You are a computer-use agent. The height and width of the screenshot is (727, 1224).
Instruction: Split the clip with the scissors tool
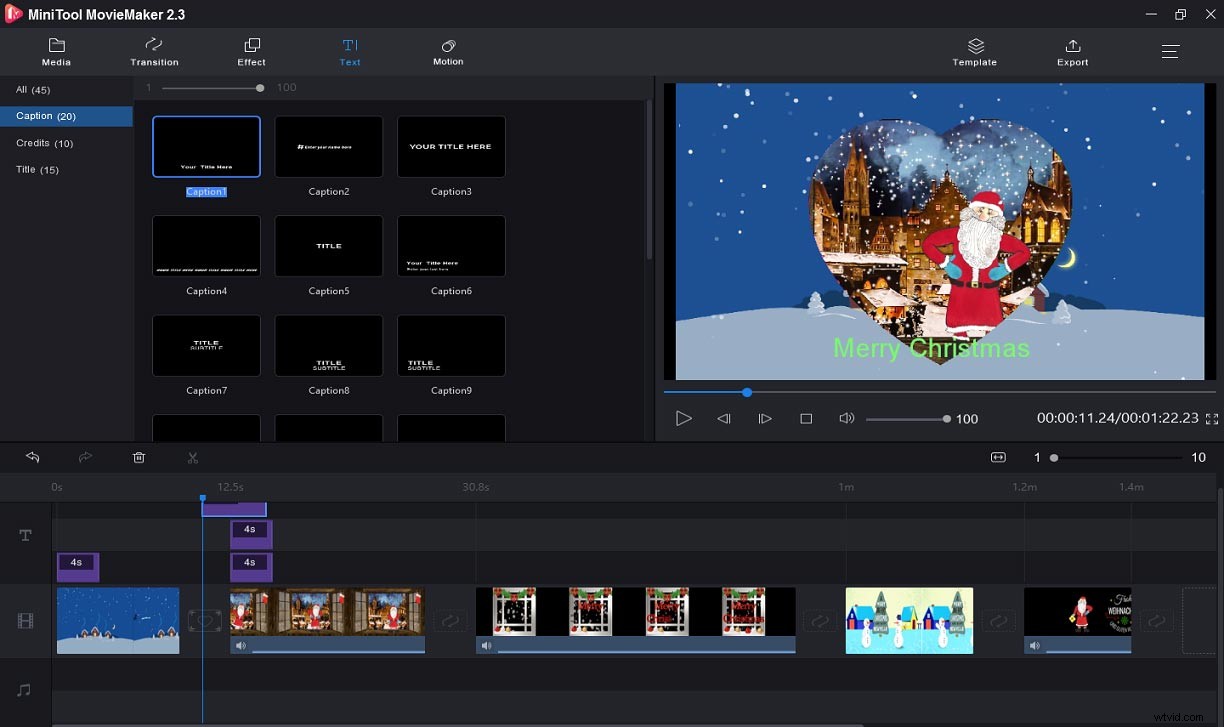192,457
